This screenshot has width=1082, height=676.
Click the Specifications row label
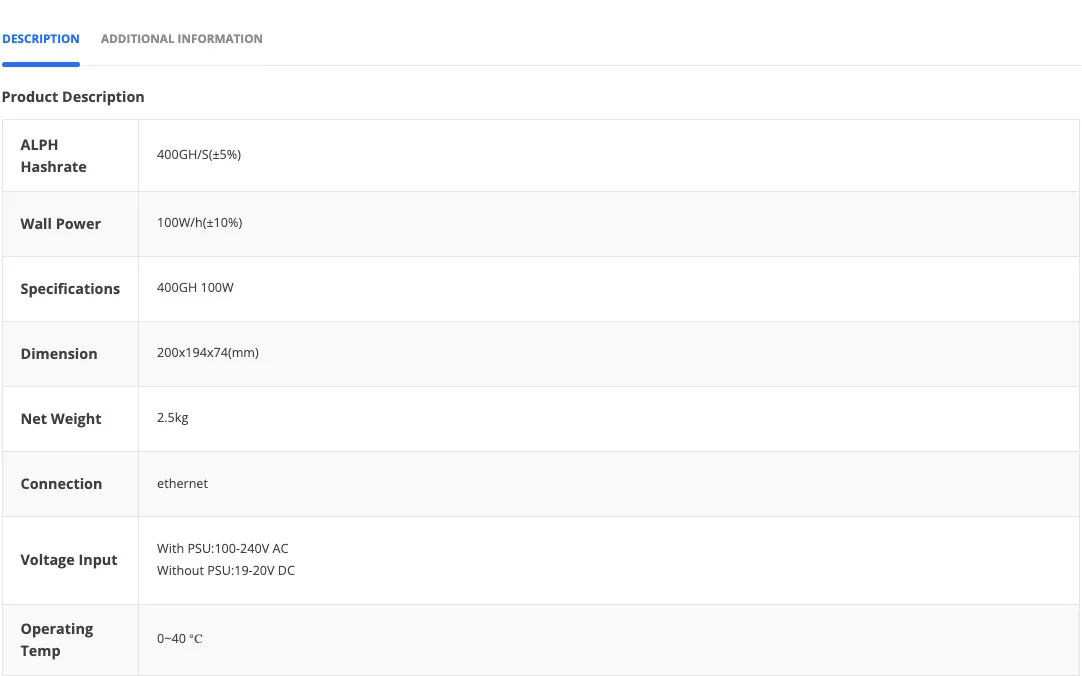[x=70, y=289]
